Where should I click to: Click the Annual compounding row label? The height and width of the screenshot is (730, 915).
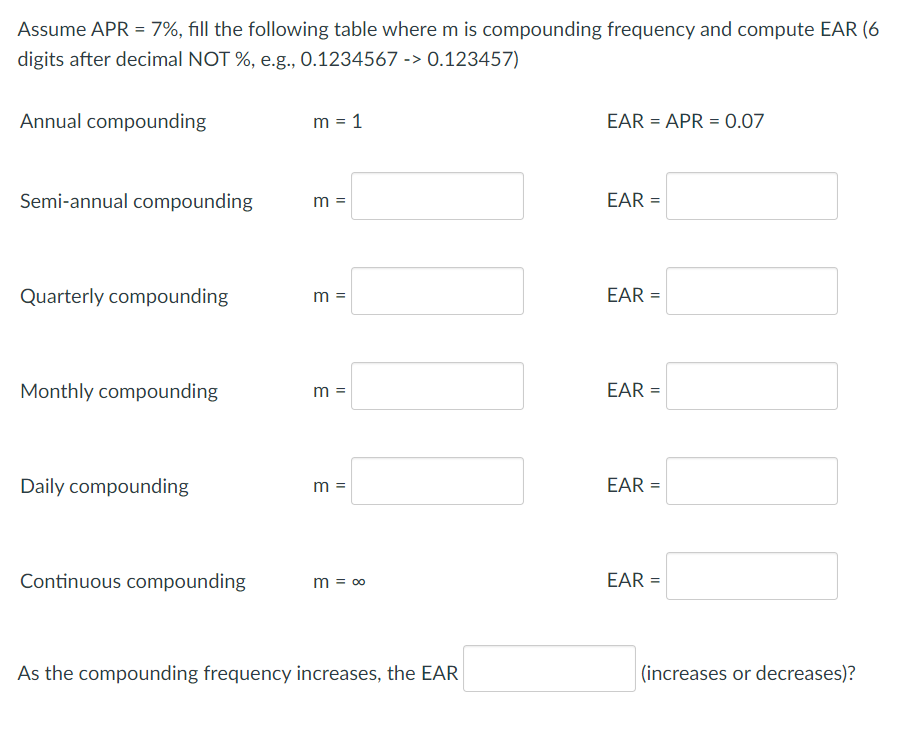click(x=112, y=121)
